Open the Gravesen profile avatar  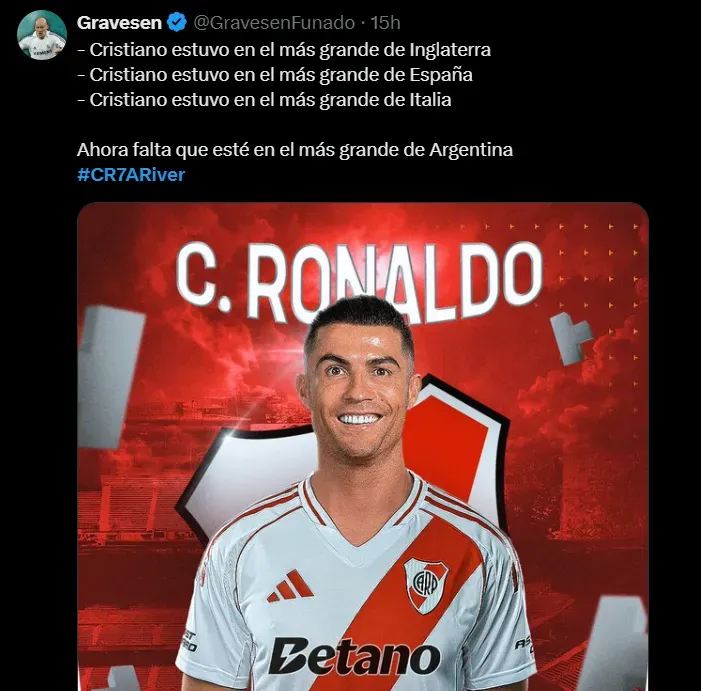[x=42, y=35]
